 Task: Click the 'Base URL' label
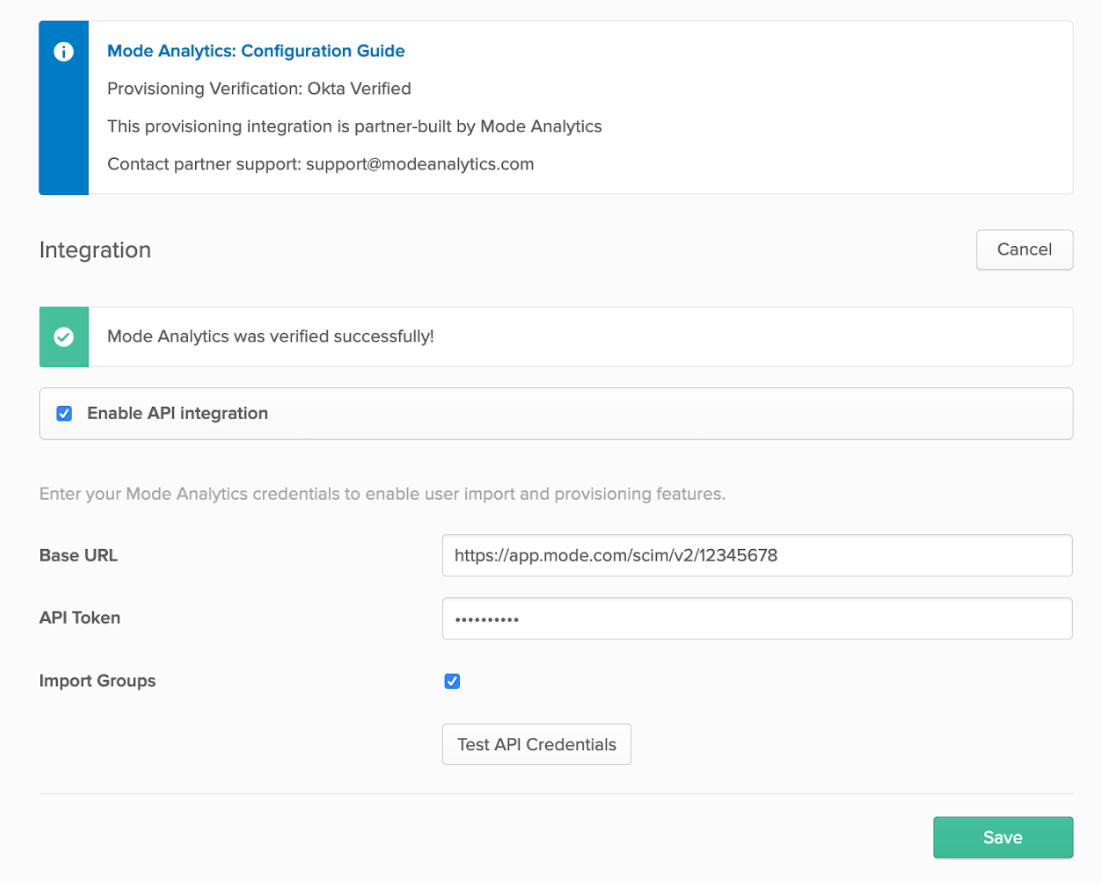click(78, 555)
